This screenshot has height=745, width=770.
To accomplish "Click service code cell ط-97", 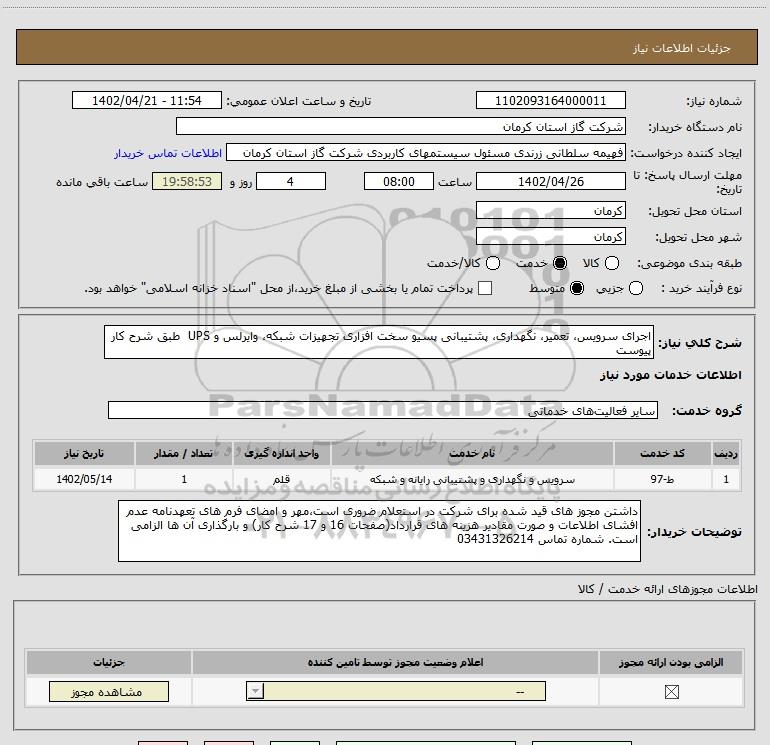I will point(662,479).
